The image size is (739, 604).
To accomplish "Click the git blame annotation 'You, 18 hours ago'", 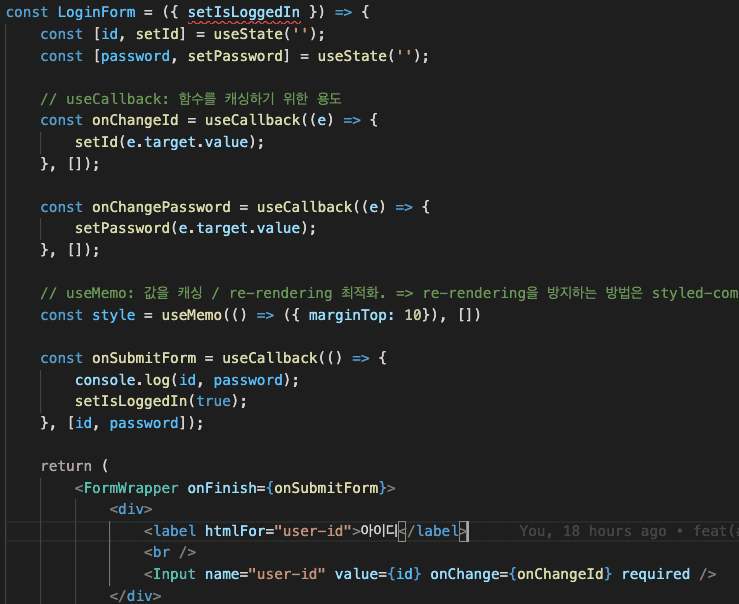I will pyautogui.click(x=593, y=531).
